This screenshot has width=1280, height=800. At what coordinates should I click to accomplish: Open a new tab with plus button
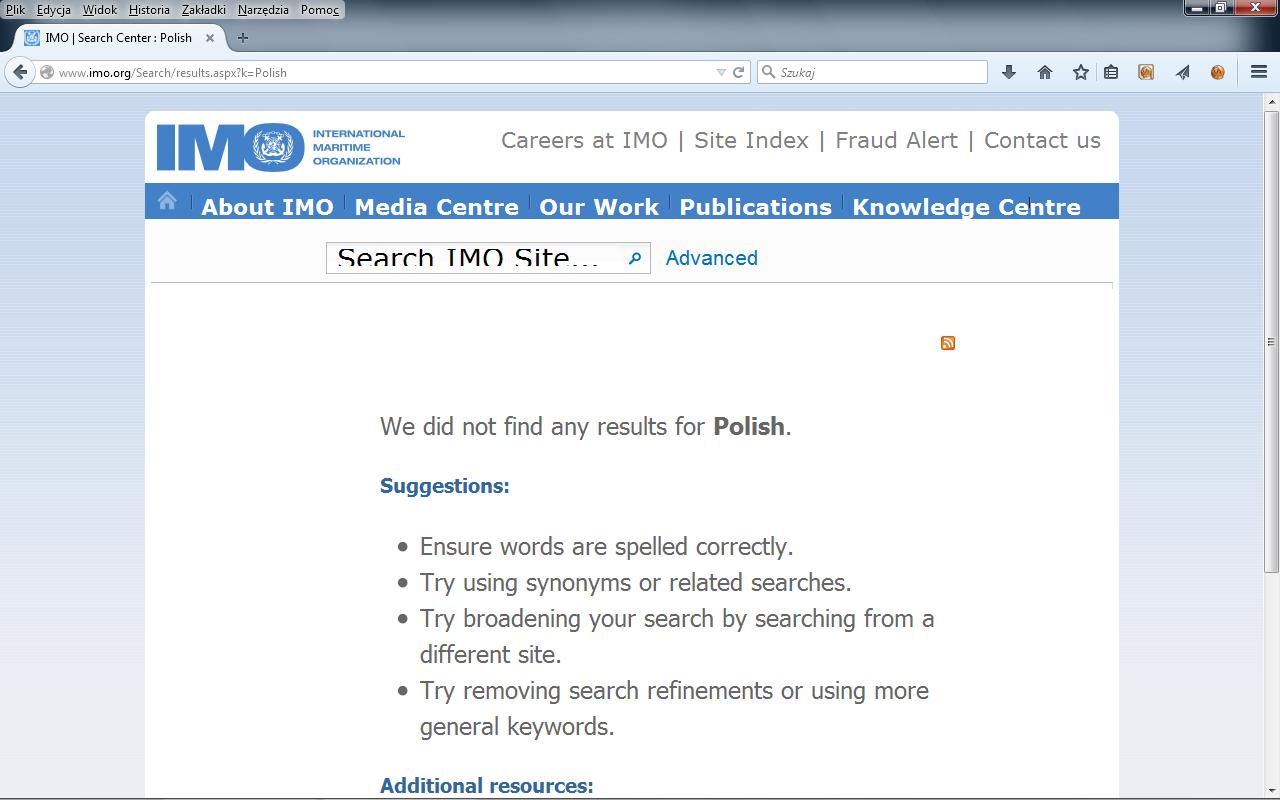[x=242, y=38]
